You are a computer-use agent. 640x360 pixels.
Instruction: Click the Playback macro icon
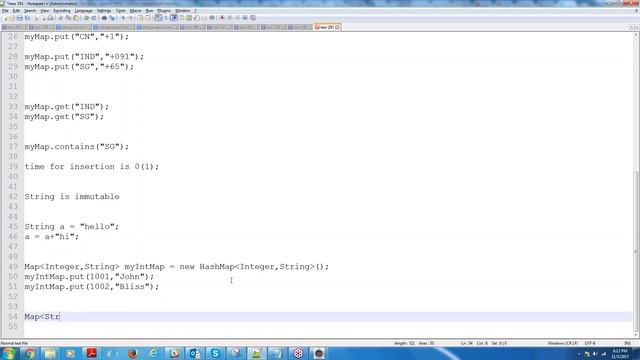(237, 18)
